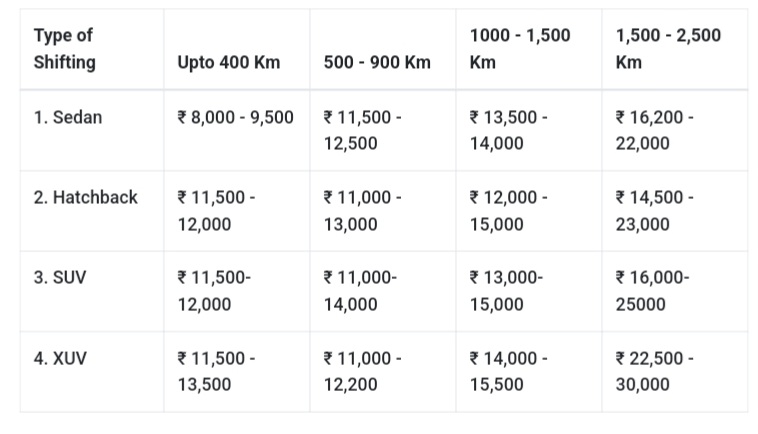Click the "Upto 400 Km" column header
The image size is (758, 434).
228,62
